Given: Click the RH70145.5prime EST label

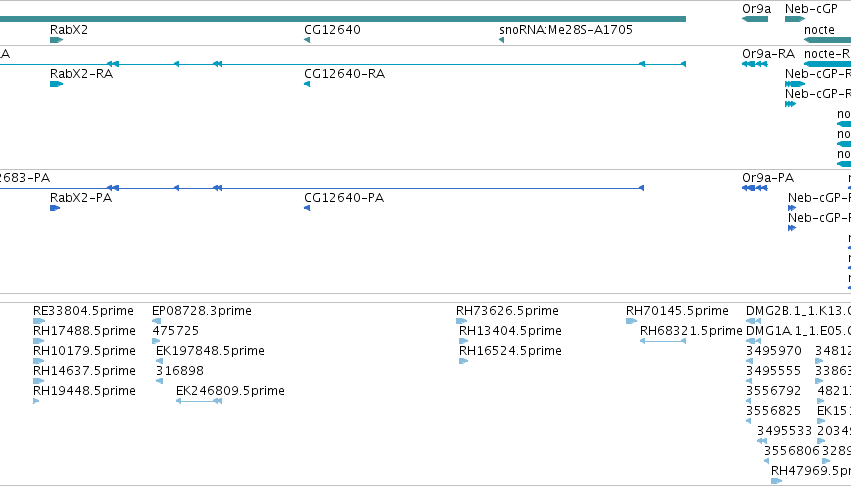Looking at the screenshot, I should [x=677, y=311].
